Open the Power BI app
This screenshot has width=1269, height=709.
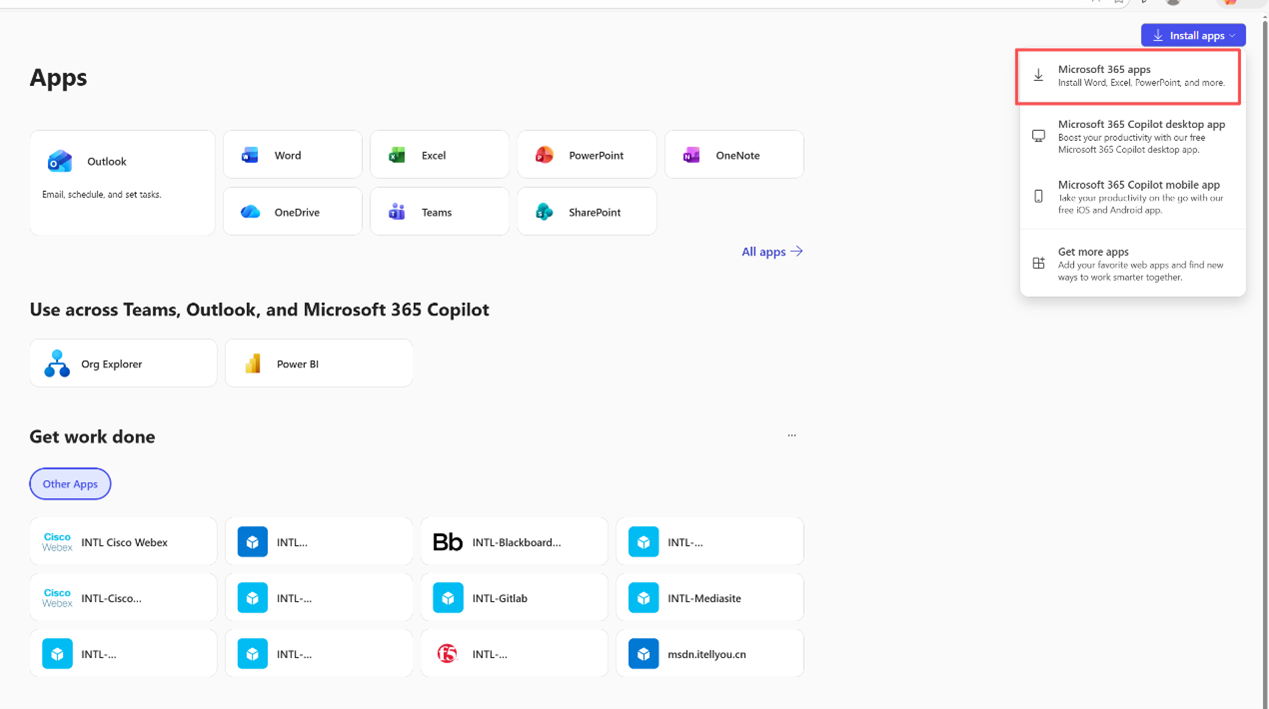coord(319,364)
